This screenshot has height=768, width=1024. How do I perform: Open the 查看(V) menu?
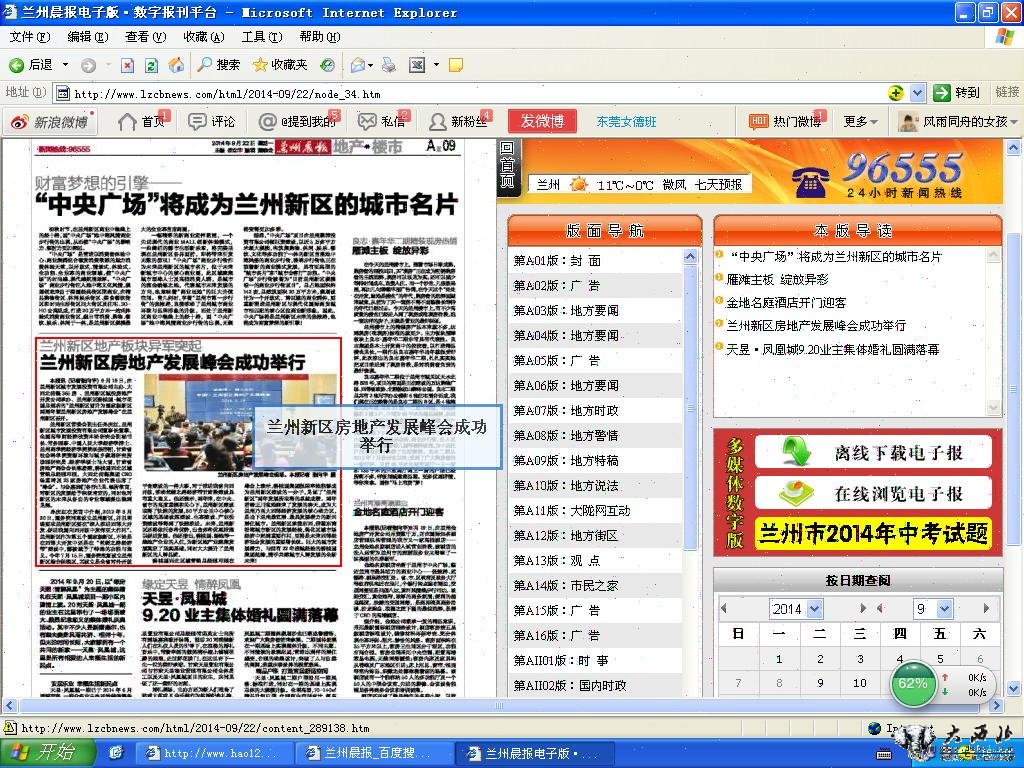145,37
